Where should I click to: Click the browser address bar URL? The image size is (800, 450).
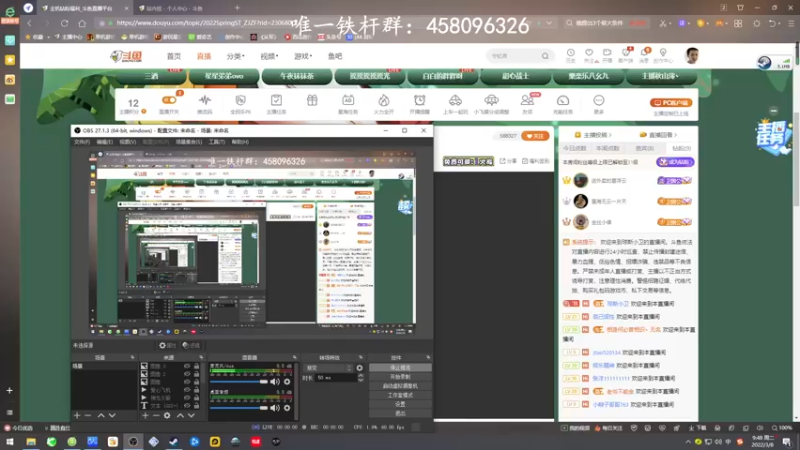(x=204, y=23)
